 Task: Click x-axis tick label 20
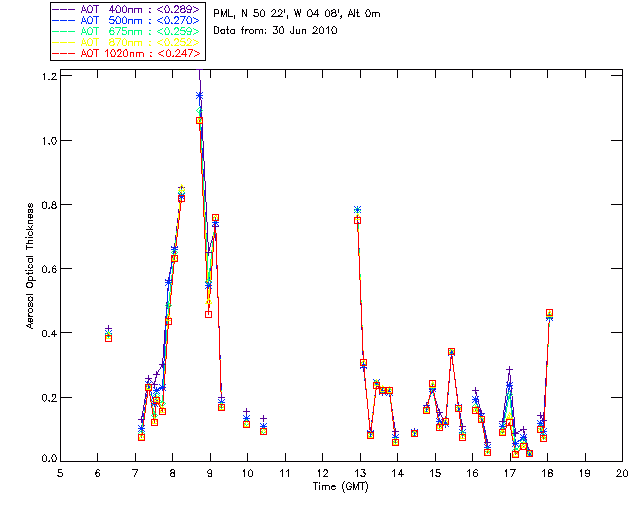coord(622,473)
